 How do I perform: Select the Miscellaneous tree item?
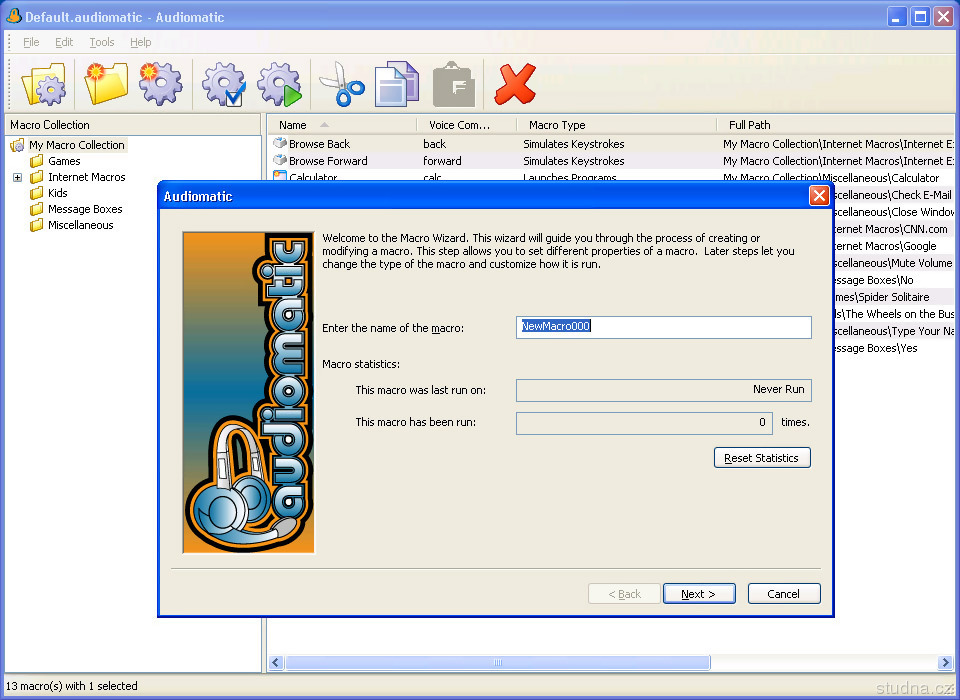click(81, 225)
